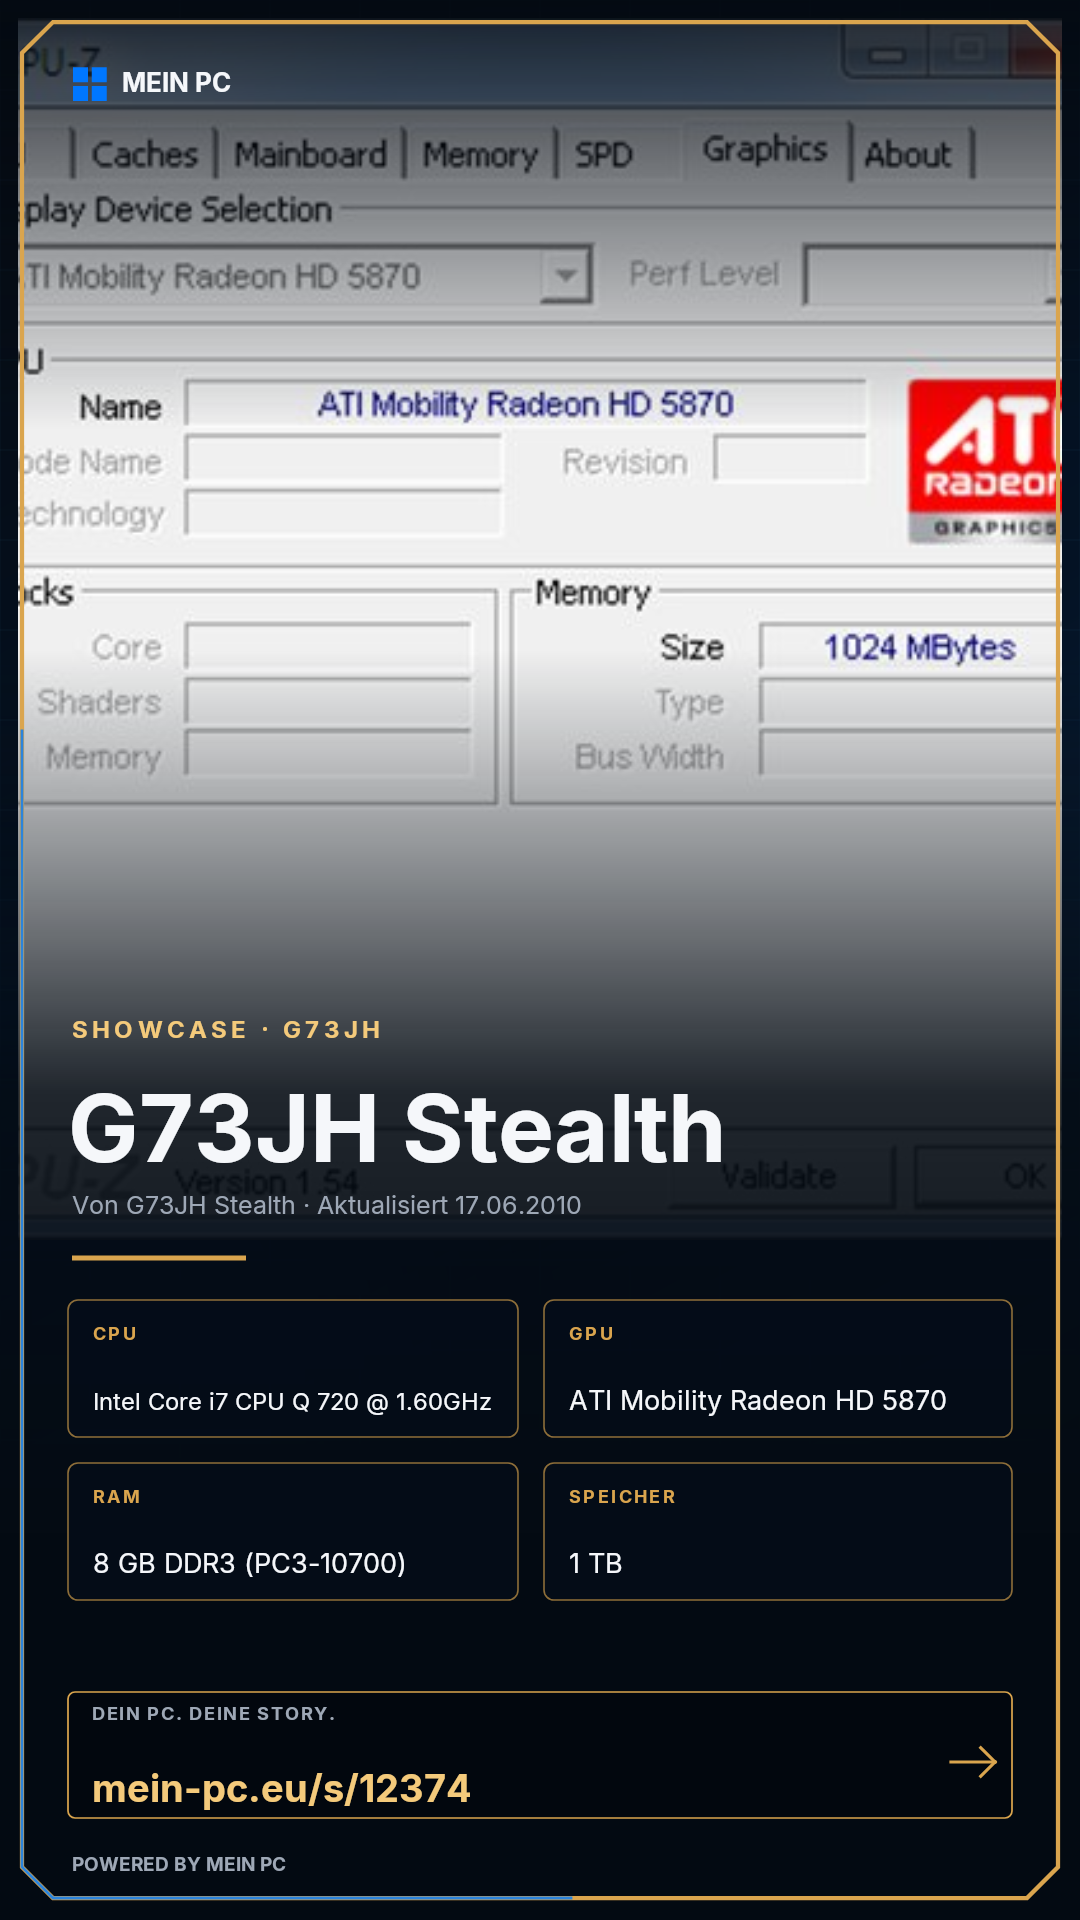Click the Memory Size 1024 MBytes field

tap(909, 647)
